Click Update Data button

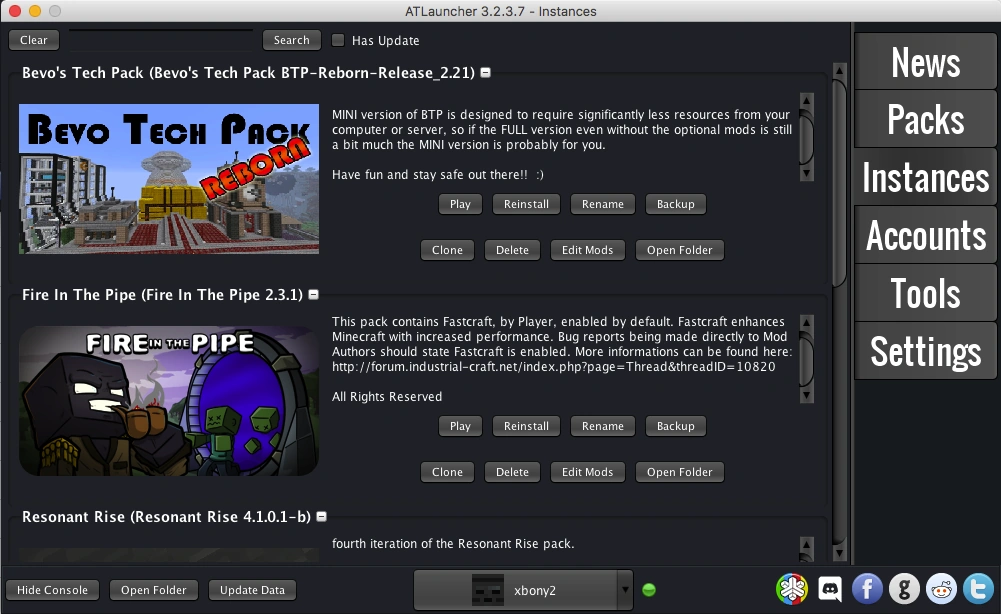[x=252, y=590]
